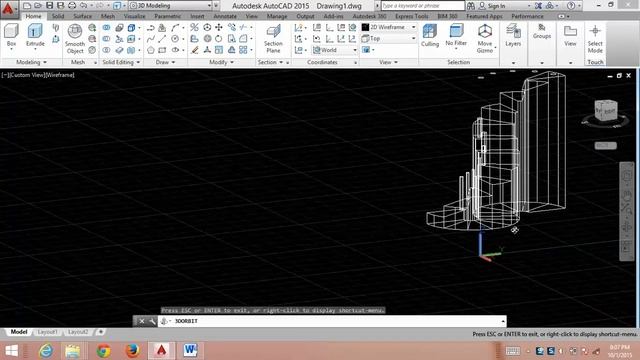Open the World UCS dropdown

(334, 50)
